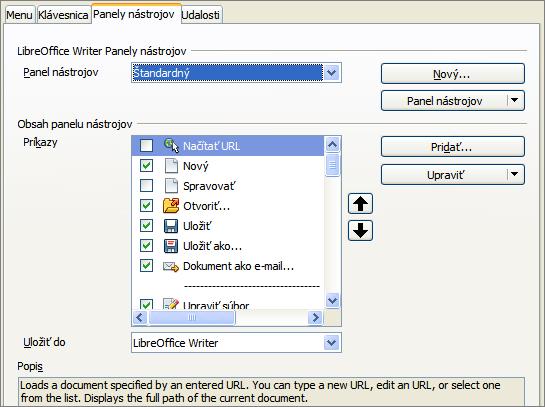Click the Nový... button

(x=453, y=74)
